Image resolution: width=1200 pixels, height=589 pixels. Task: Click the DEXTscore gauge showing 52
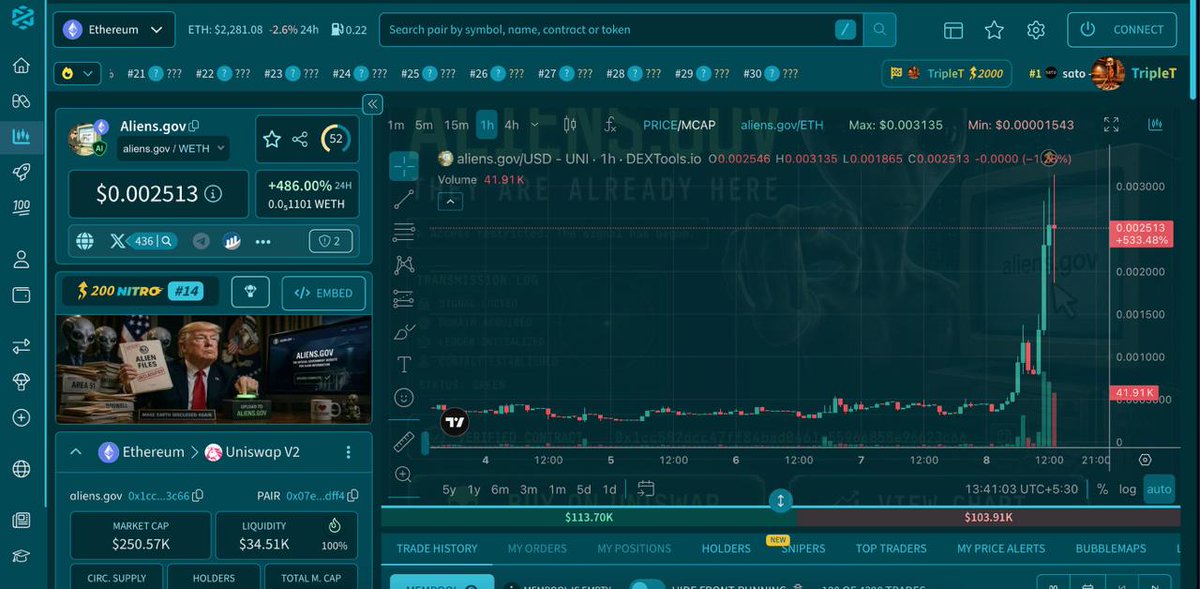click(x=336, y=140)
